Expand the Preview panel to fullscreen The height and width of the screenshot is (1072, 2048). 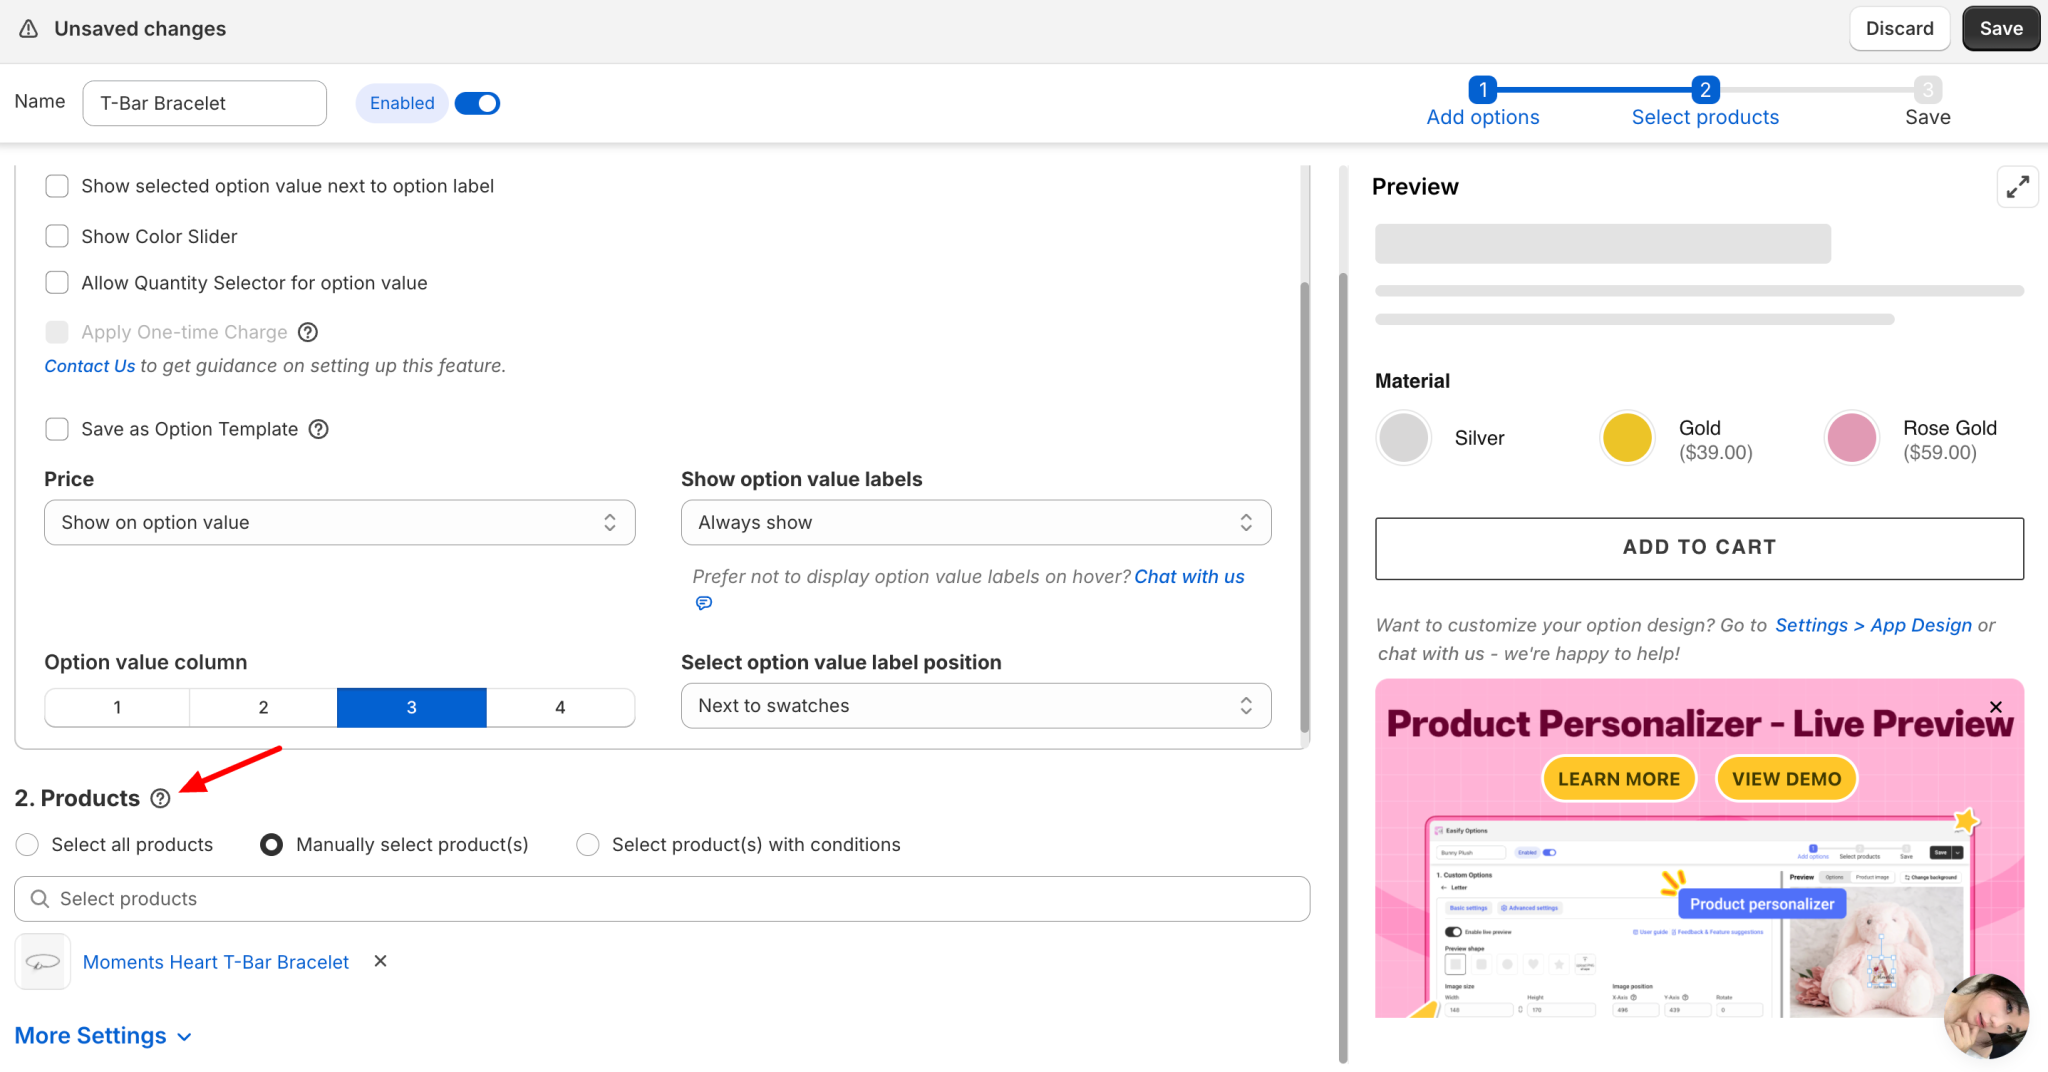click(x=2018, y=186)
